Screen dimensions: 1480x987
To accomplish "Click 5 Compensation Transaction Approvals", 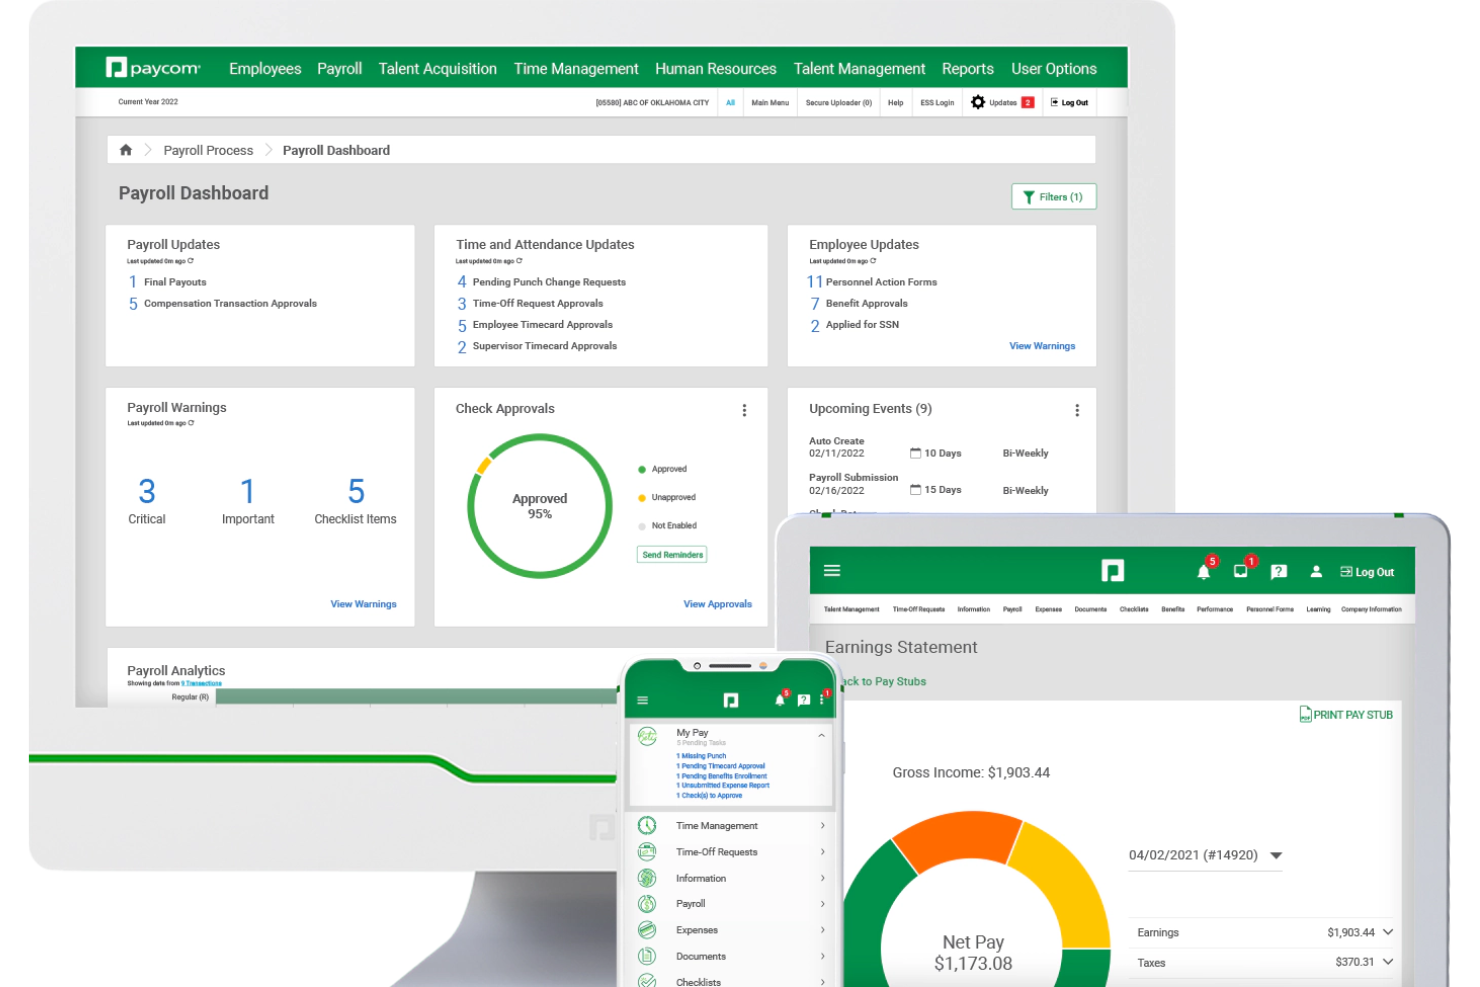I will (x=222, y=303).
